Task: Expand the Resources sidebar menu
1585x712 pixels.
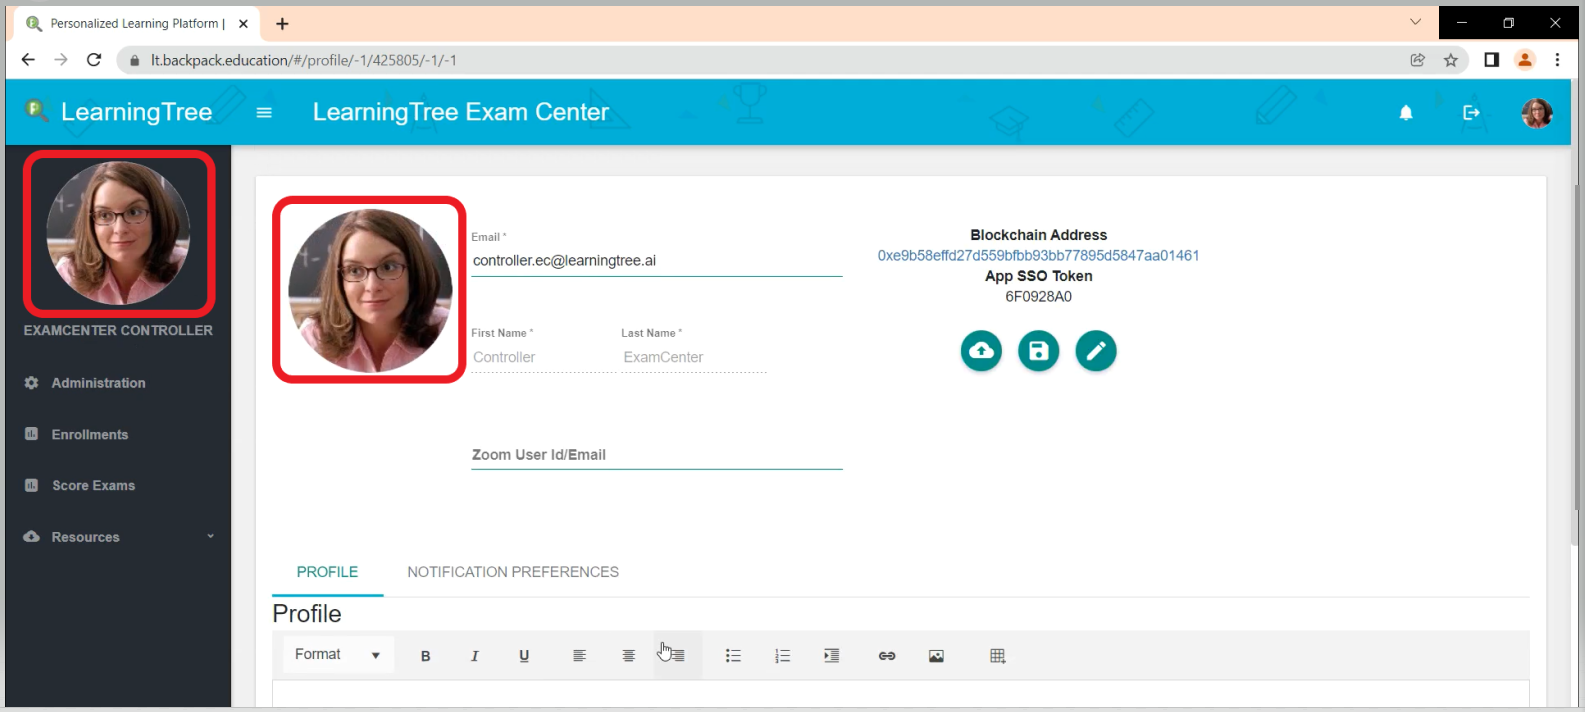Action: coord(118,537)
